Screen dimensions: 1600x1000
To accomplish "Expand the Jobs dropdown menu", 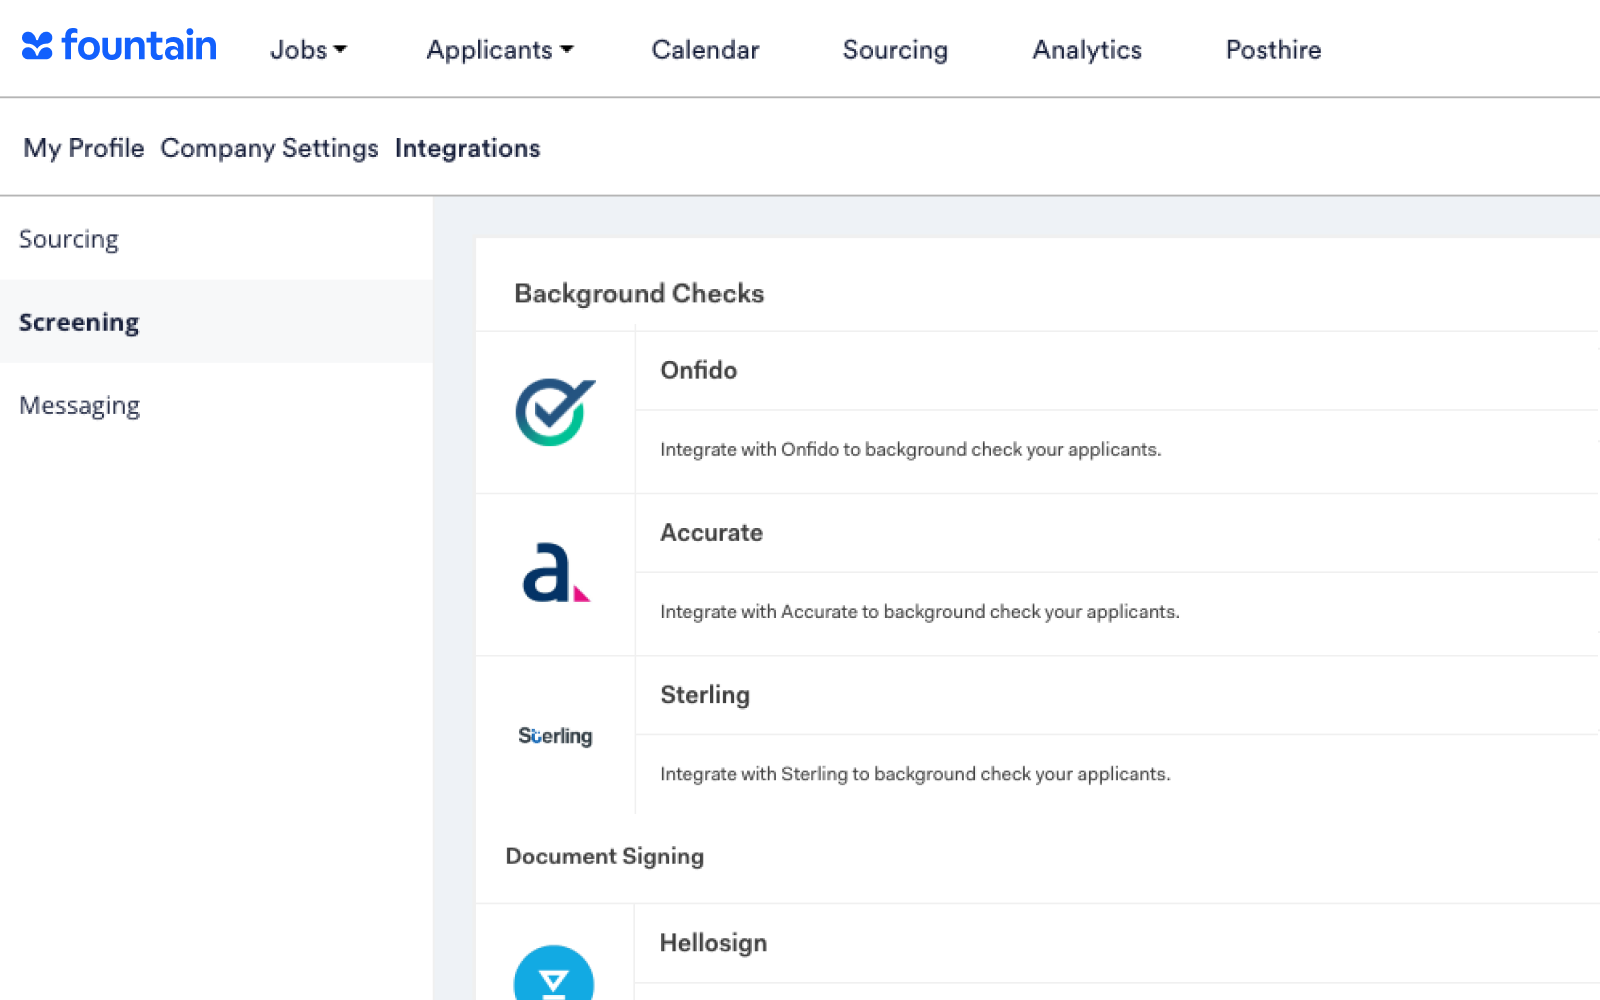I will coord(308,50).
